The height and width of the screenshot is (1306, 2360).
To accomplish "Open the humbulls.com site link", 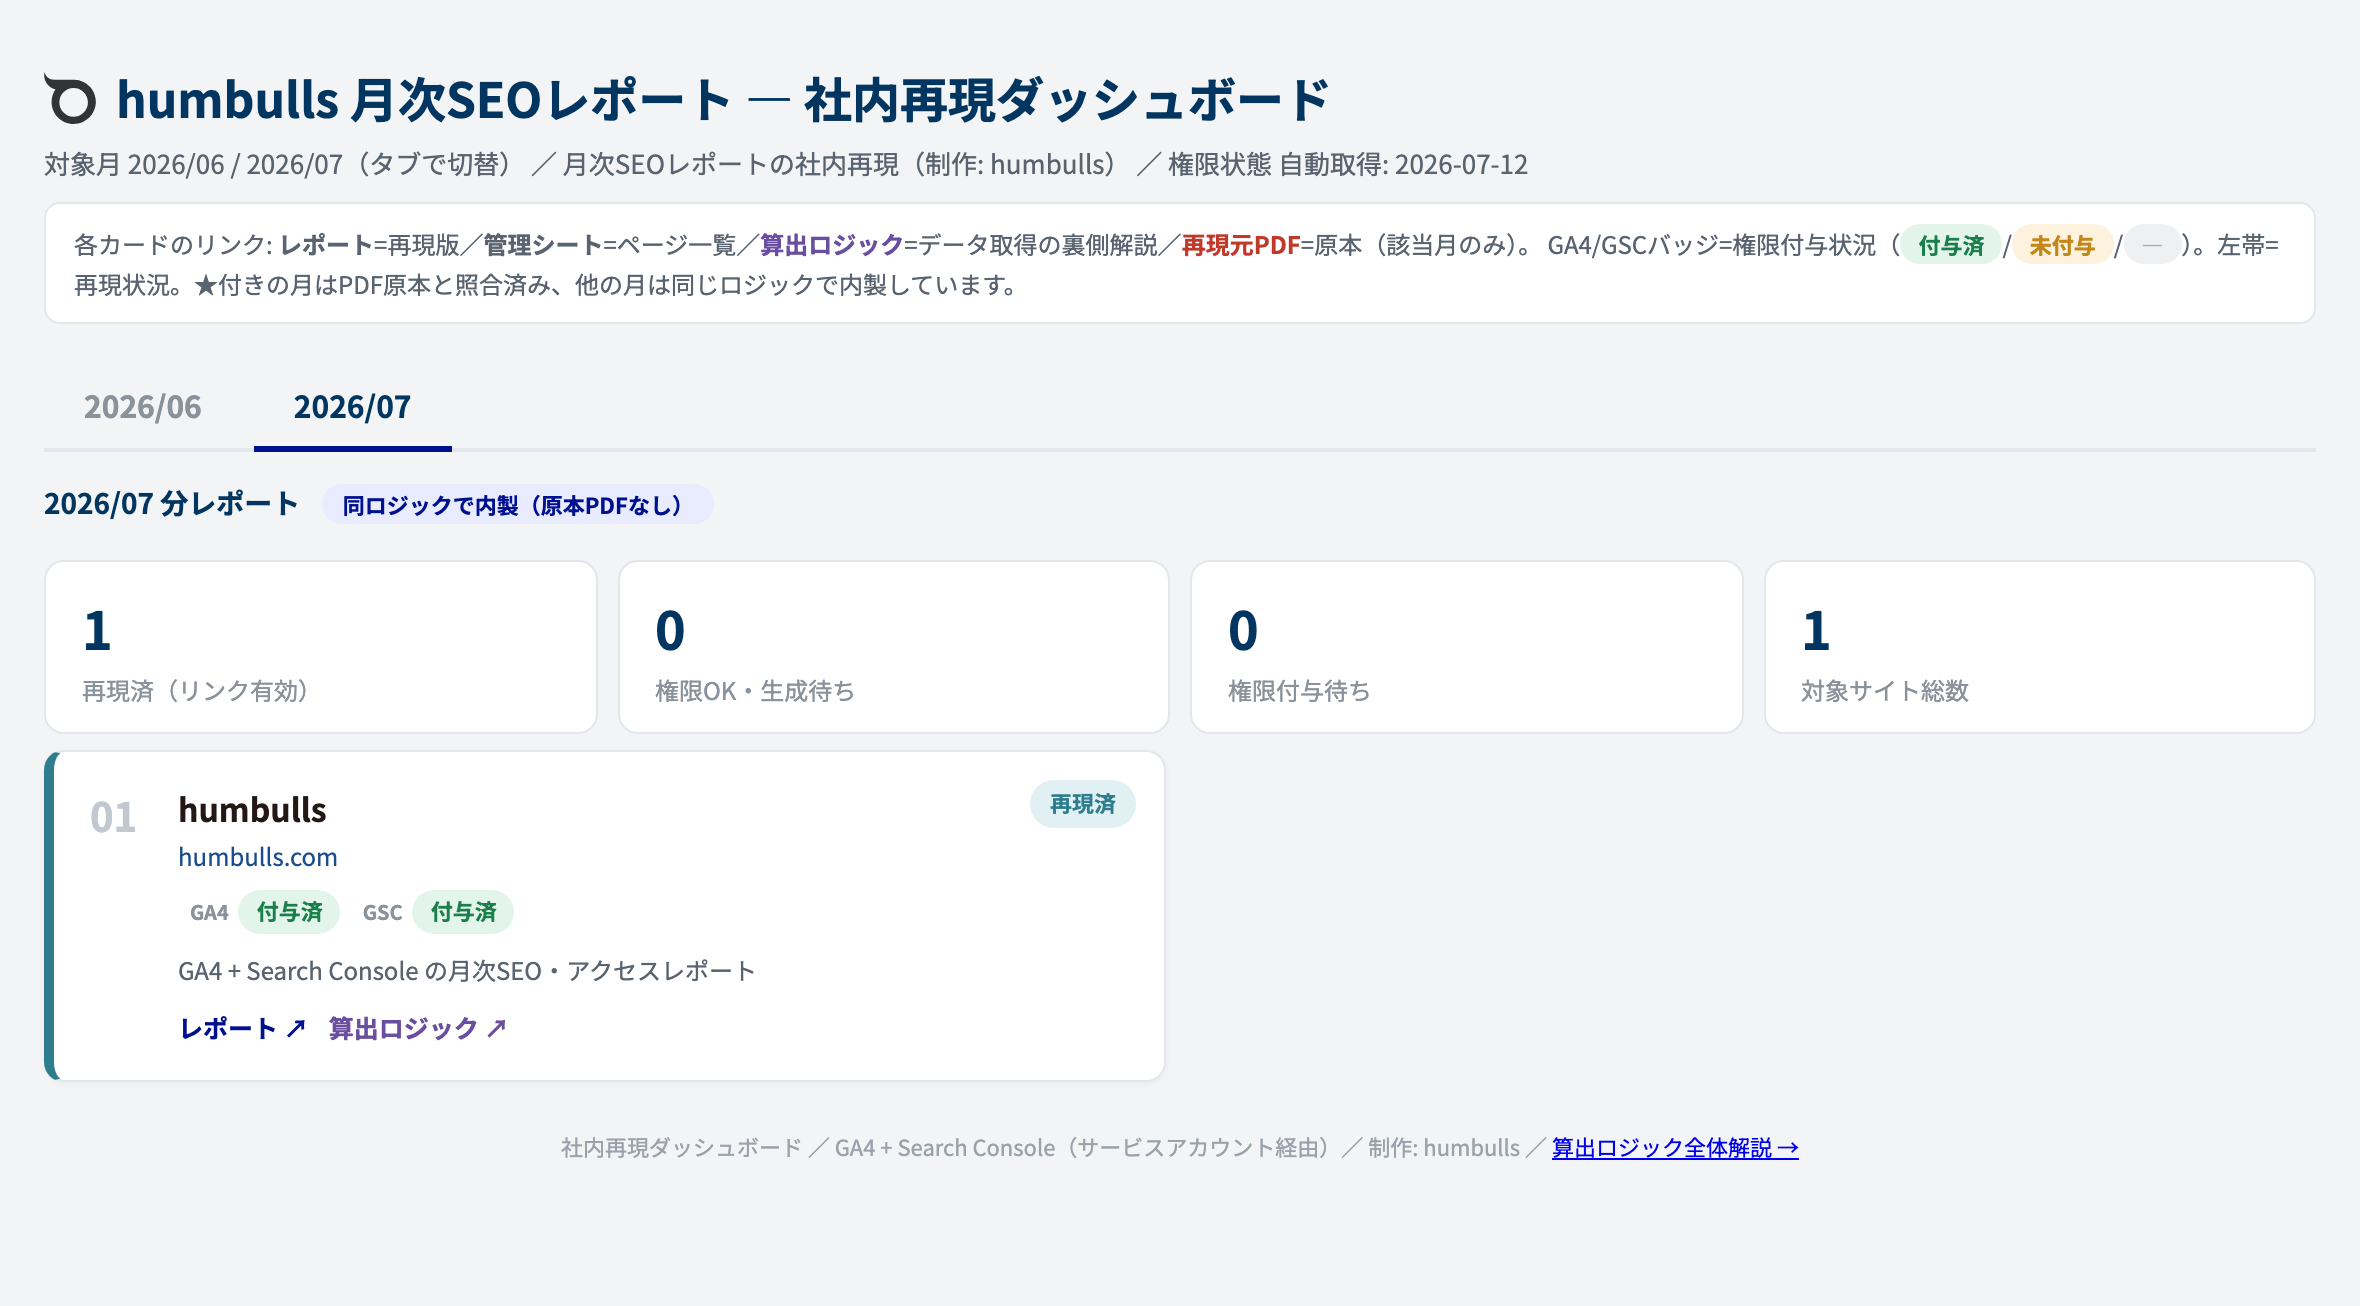I will pyautogui.click(x=258, y=857).
